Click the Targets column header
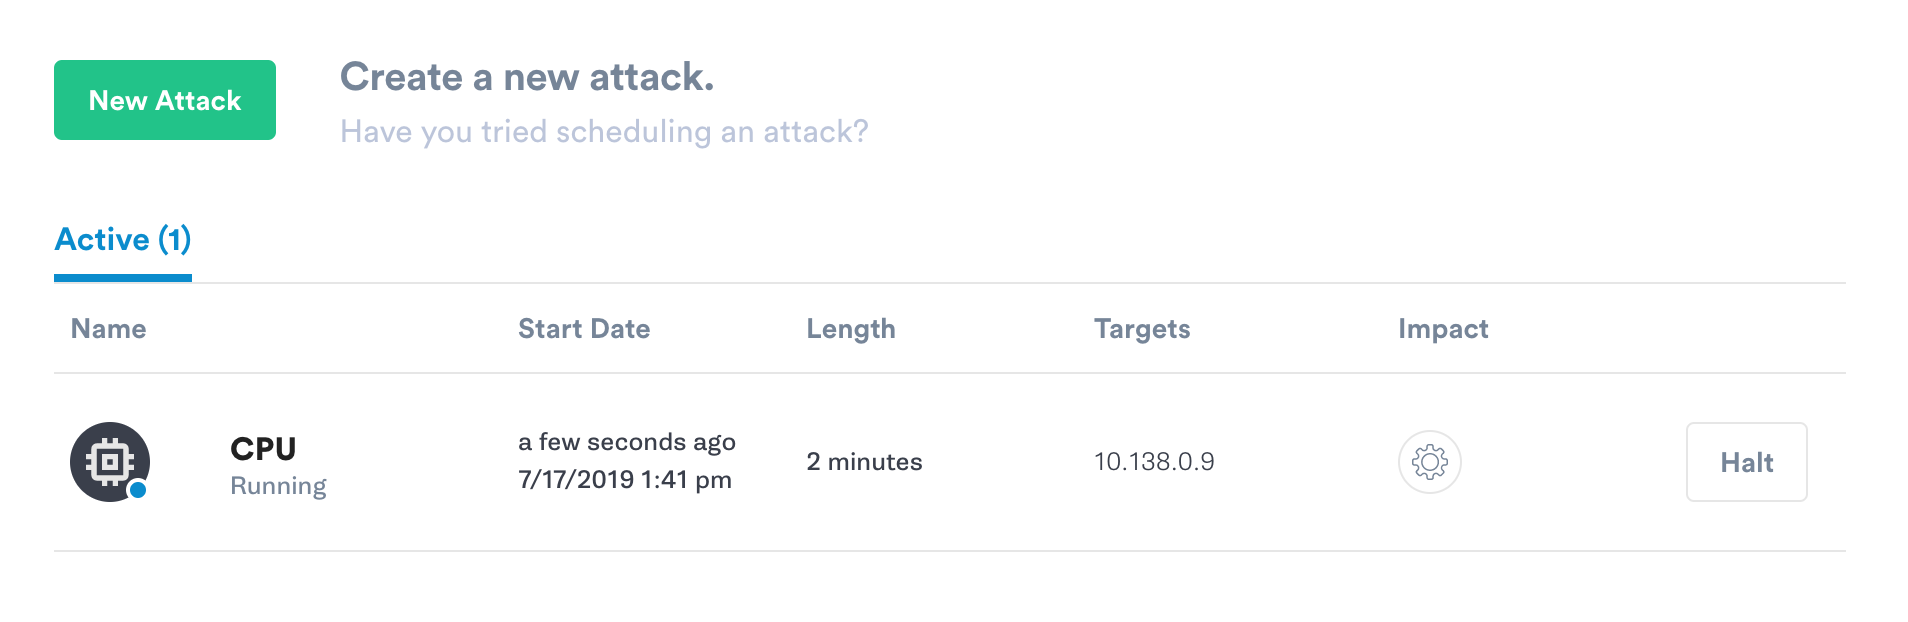 1141,328
